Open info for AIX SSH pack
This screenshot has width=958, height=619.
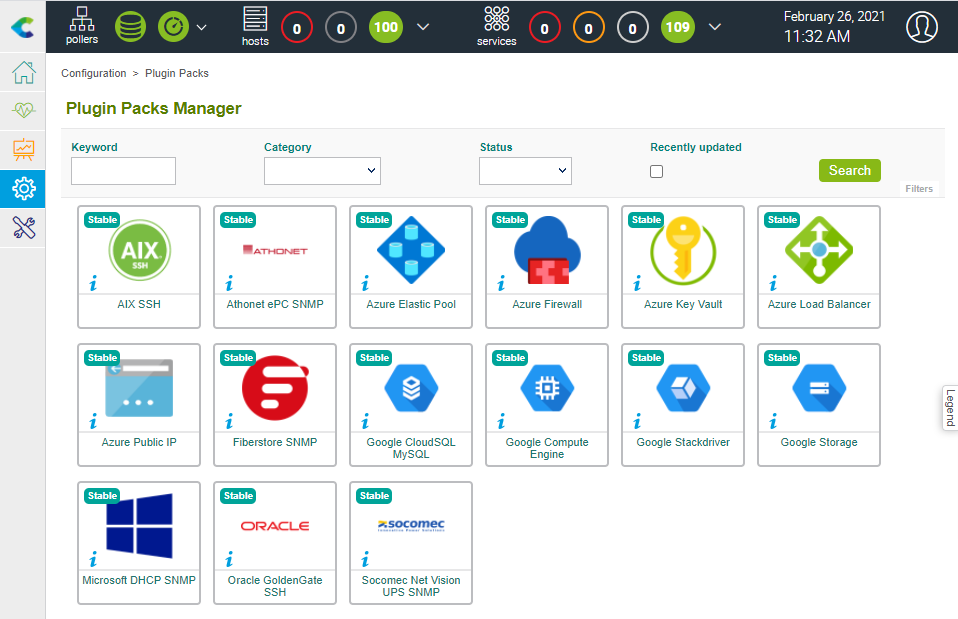[93, 284]
